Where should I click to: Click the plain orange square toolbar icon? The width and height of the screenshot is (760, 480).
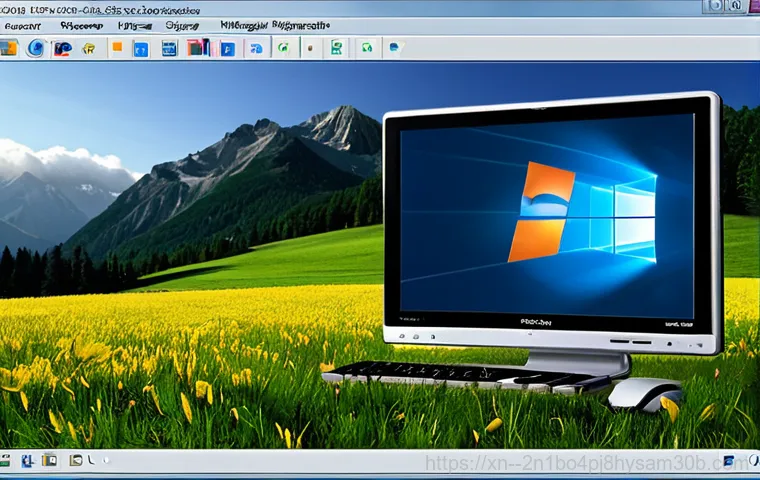coord(117,47)
